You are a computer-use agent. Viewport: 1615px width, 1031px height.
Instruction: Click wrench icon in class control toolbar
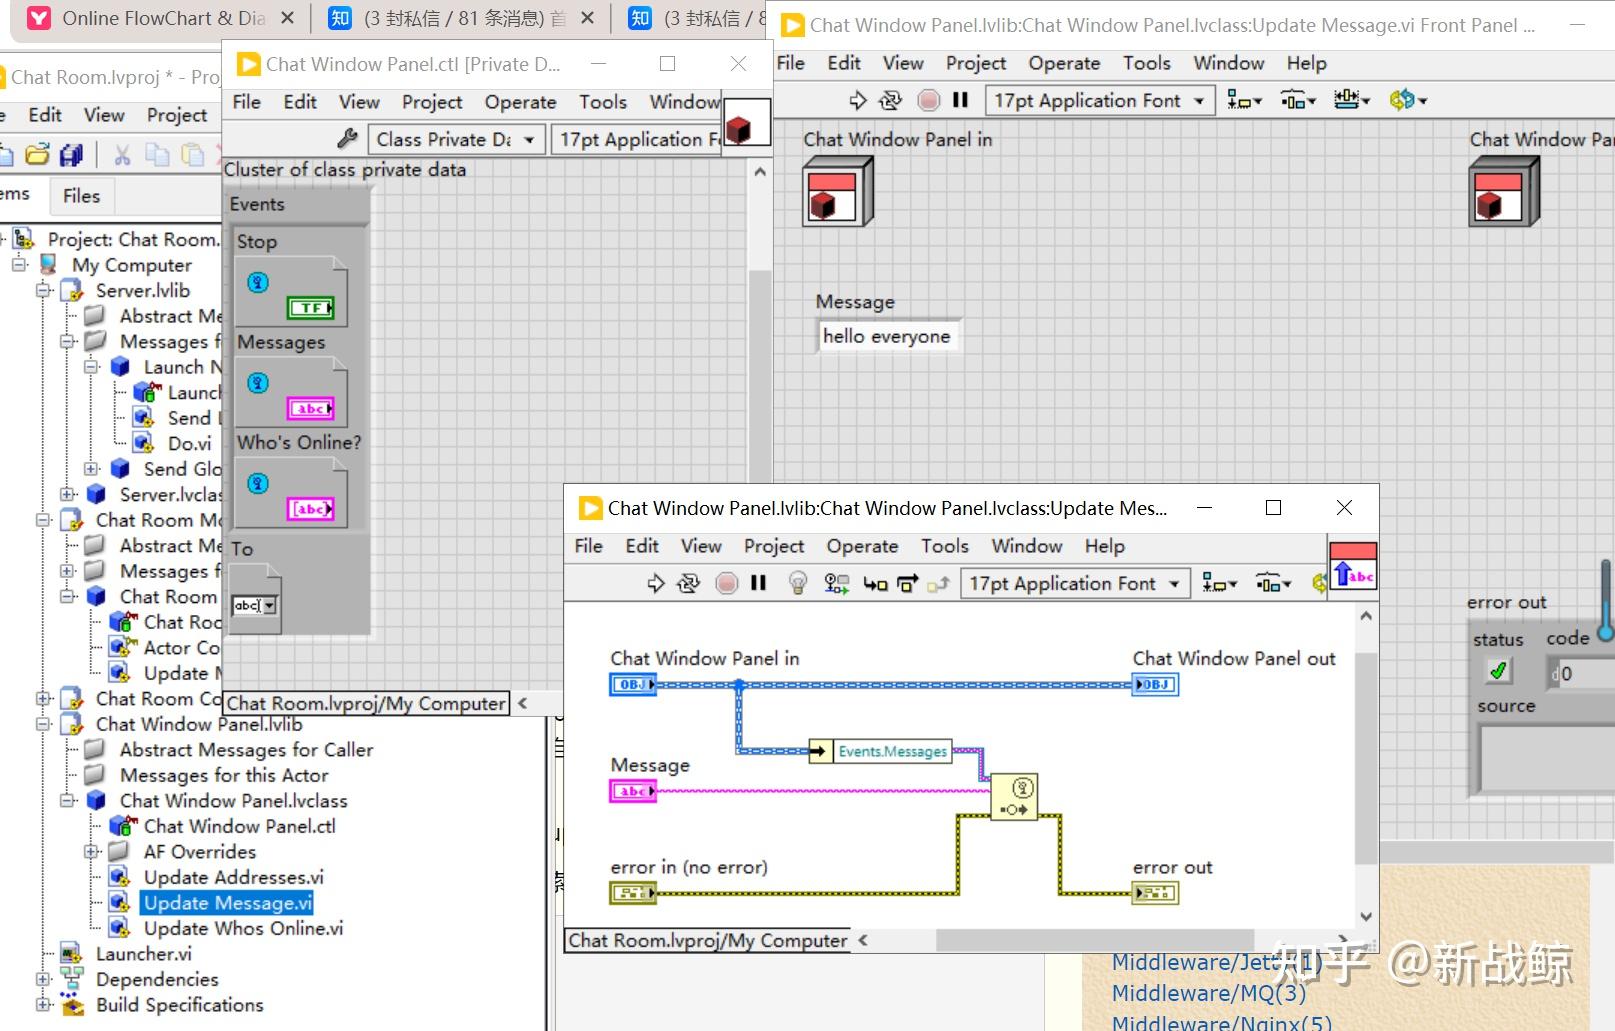(x=347, y=139)
